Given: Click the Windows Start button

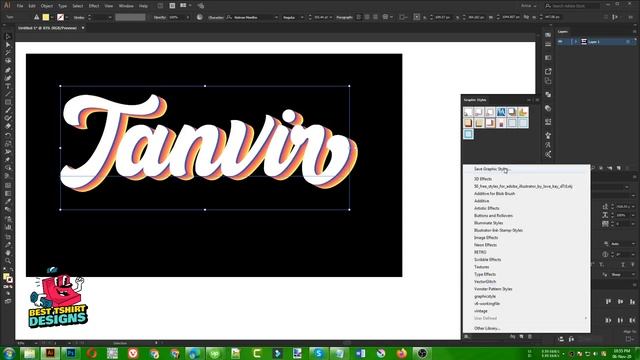Looking at the screenshot, I should coord(8,353).
